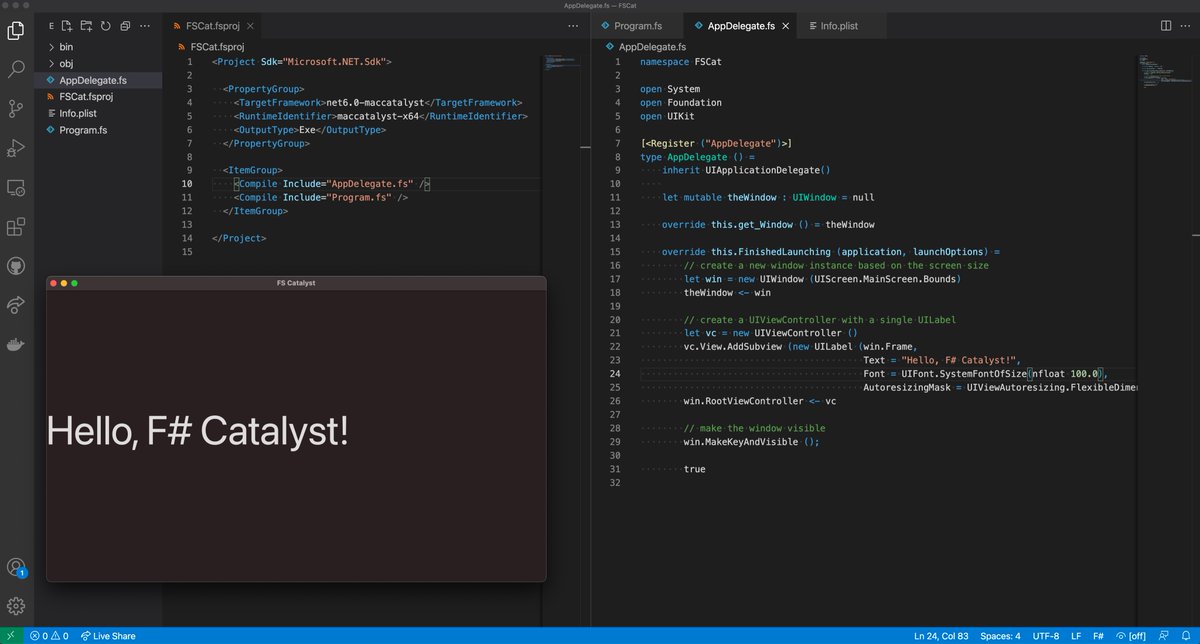Click the feedback icon in status bar
This screenshot has width=1200, height=644.
pyautogui.click(x=1165, y=636)
